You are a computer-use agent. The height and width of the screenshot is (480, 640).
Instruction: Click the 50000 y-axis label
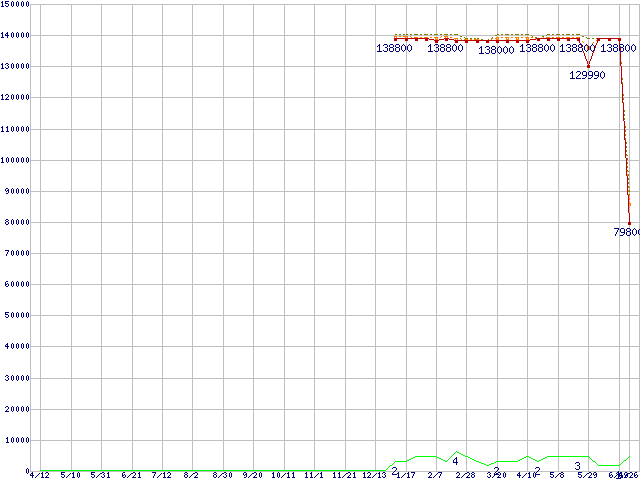(17, 315)
